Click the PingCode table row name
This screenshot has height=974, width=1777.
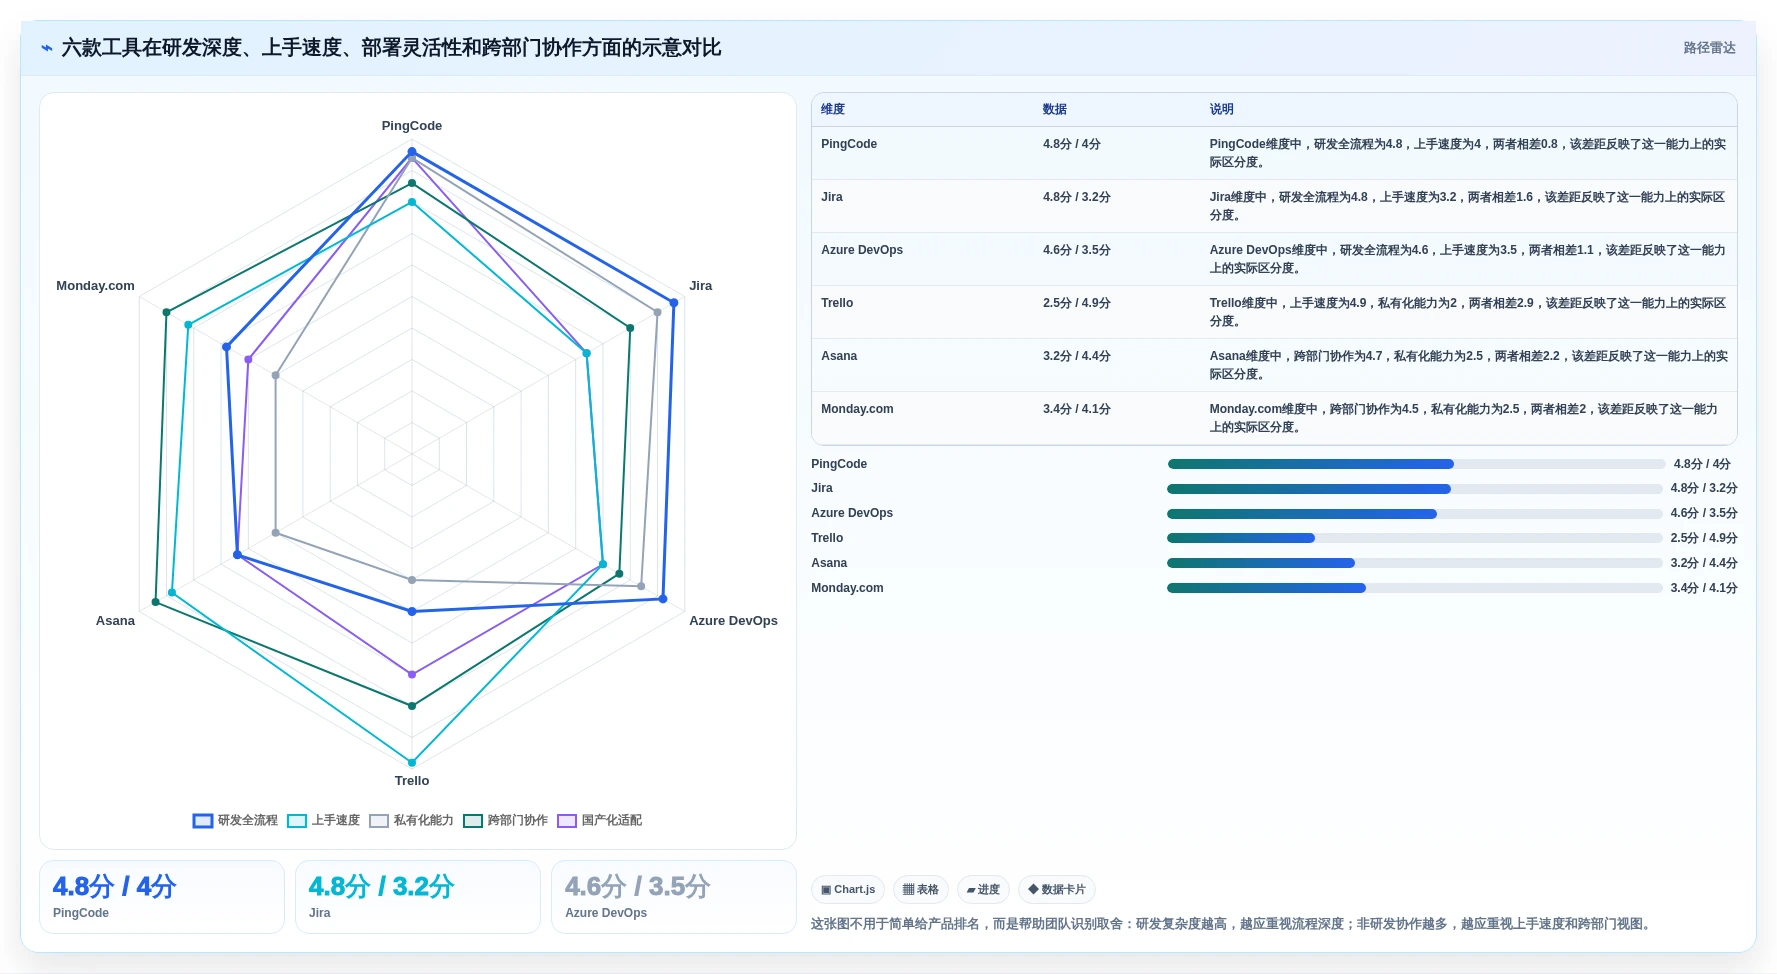point(849,144)
